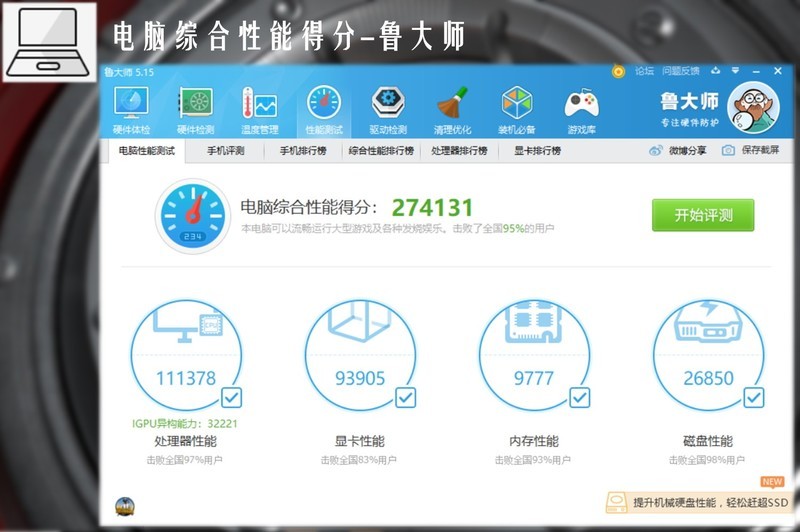Click the speedometer gauge score icon
Viewport: 800px width, 532px height.
point(192,216)
